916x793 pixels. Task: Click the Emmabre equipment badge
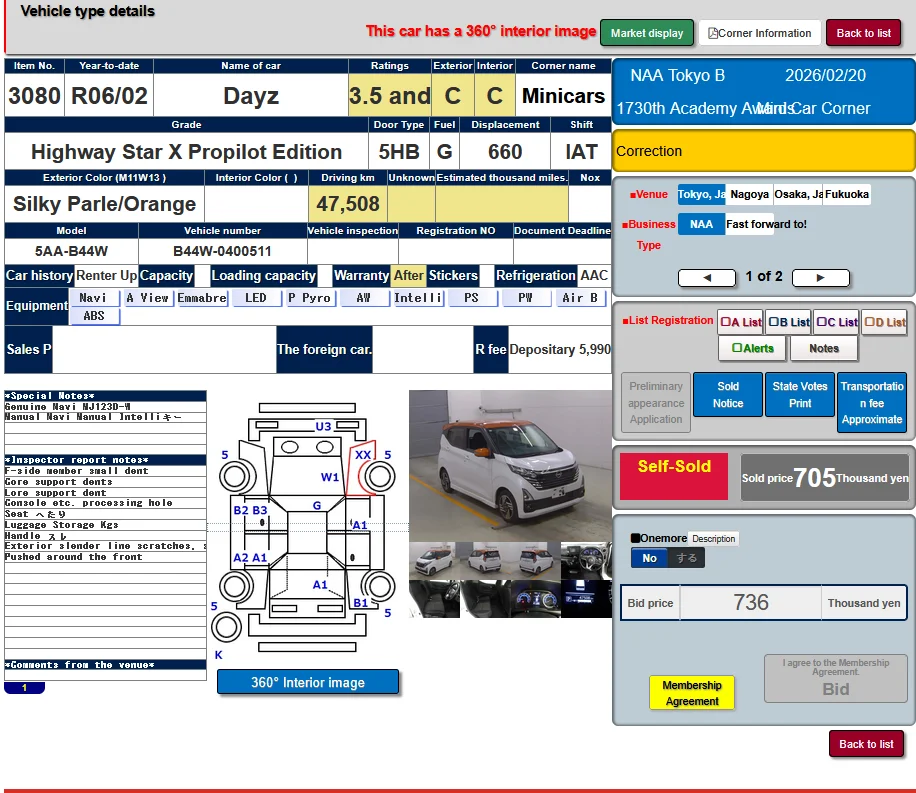click(202, 297)
